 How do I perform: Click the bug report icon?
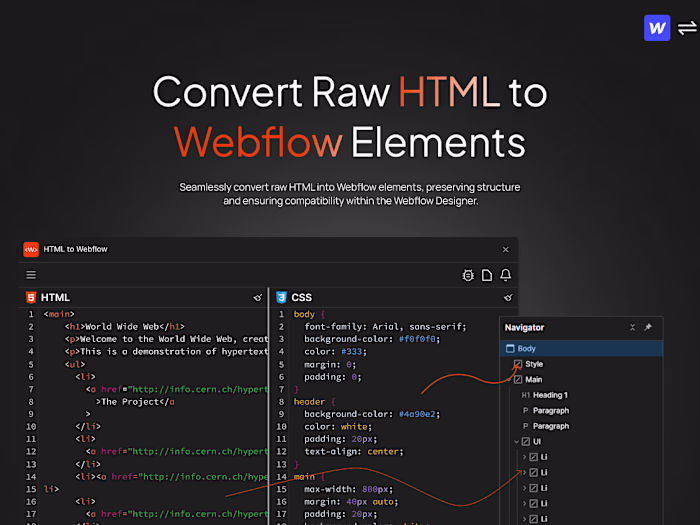468,275
